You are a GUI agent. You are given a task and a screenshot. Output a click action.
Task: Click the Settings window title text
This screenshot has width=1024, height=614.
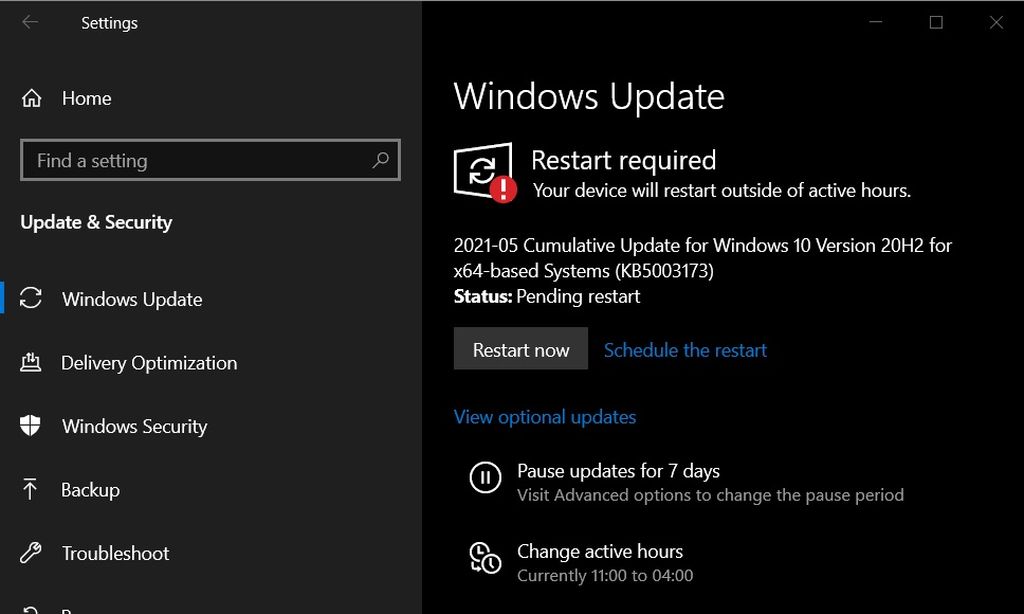coord(109,23)
